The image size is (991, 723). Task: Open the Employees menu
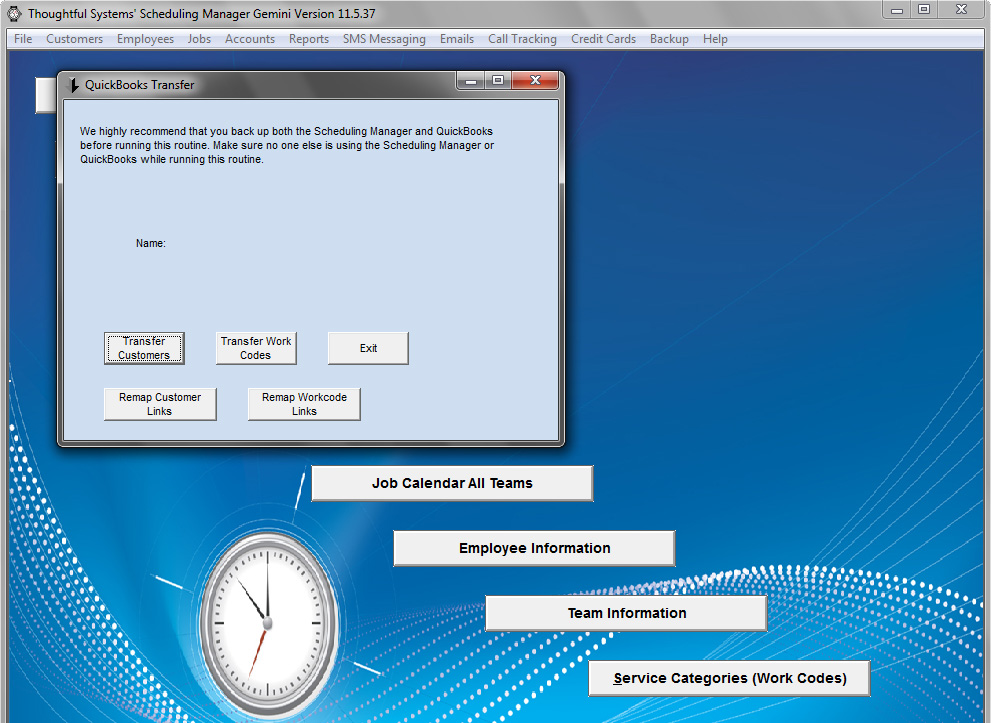point(145,39)
